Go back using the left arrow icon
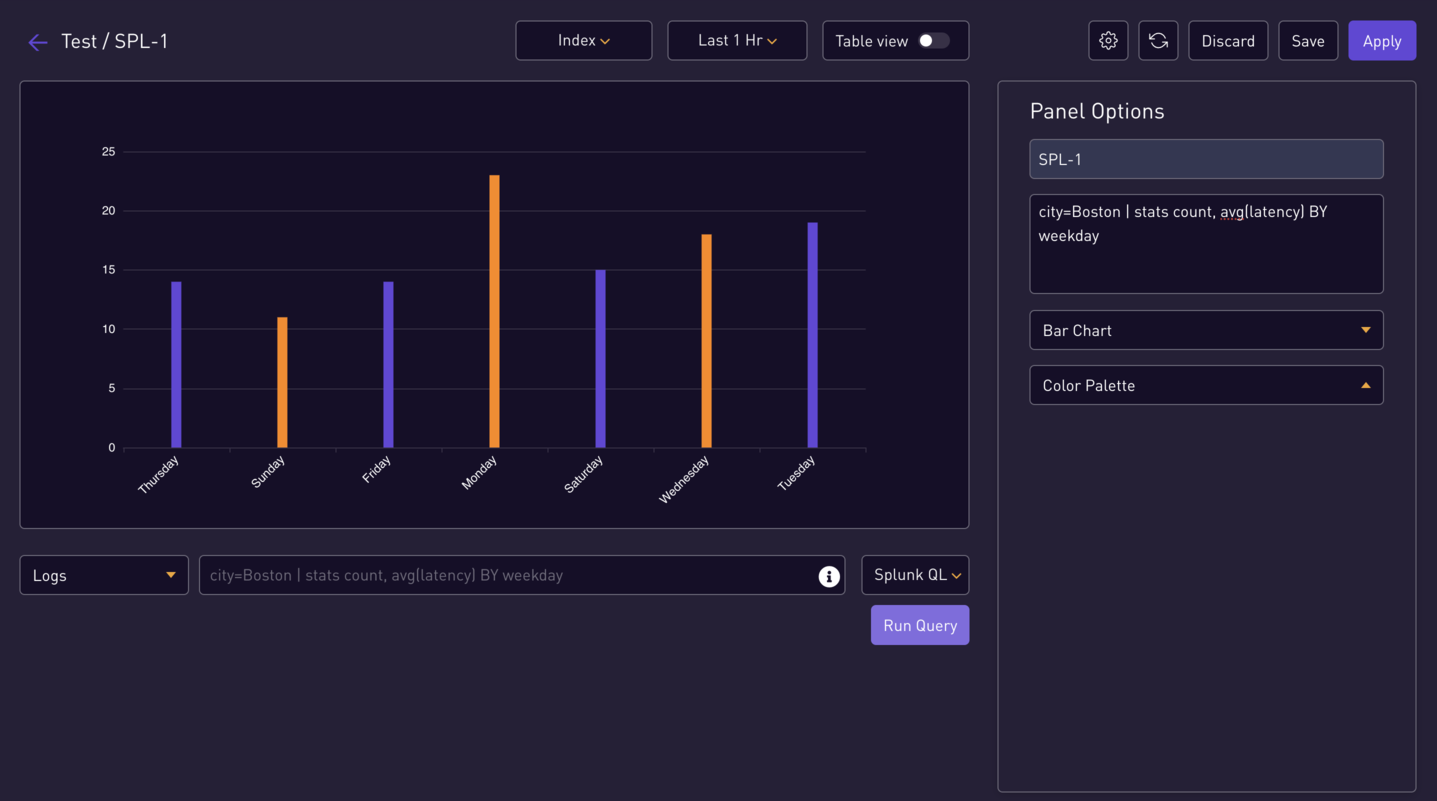Image resolution: width=1437 pixels, height=801 pixels. point(38,42)
